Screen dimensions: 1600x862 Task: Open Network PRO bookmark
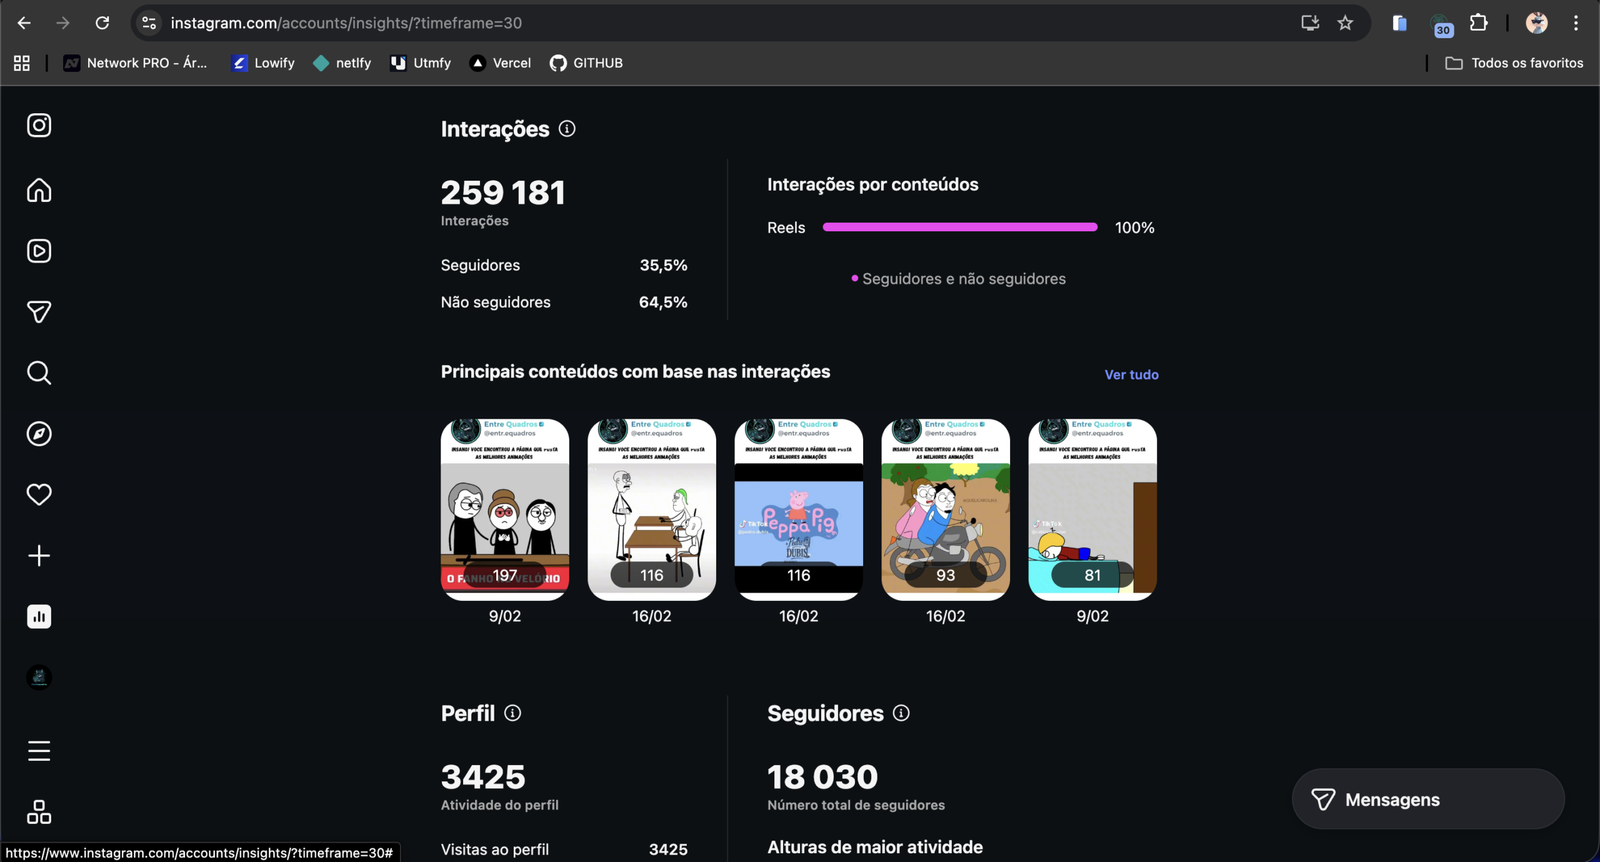136,63
